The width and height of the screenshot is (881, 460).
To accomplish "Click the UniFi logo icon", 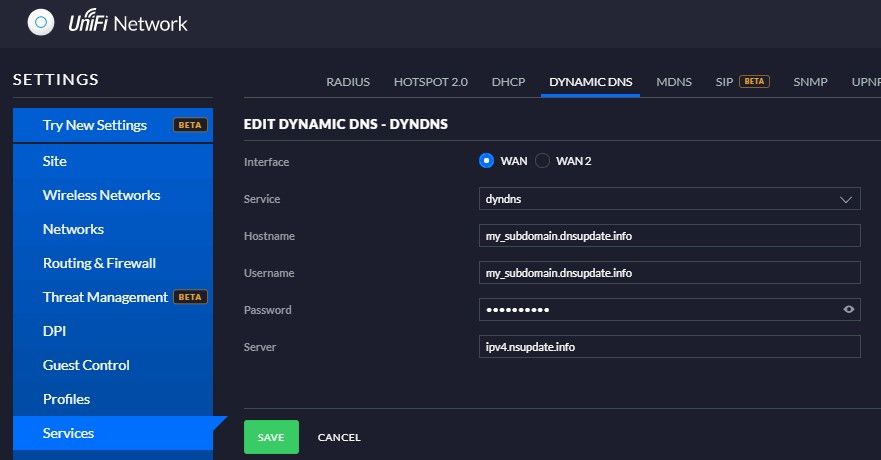I will 40,22.
